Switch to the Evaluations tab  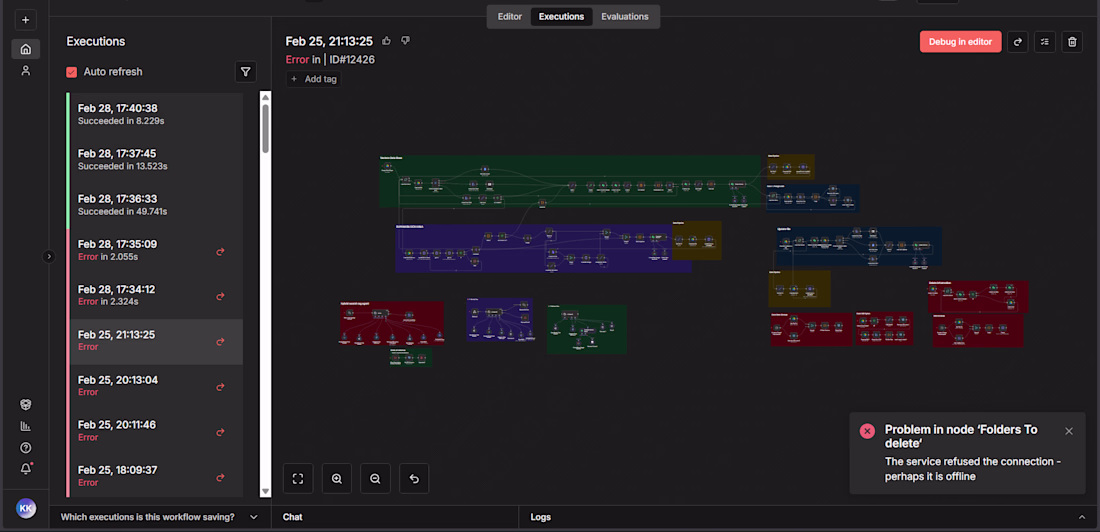[x=624, y=16]
